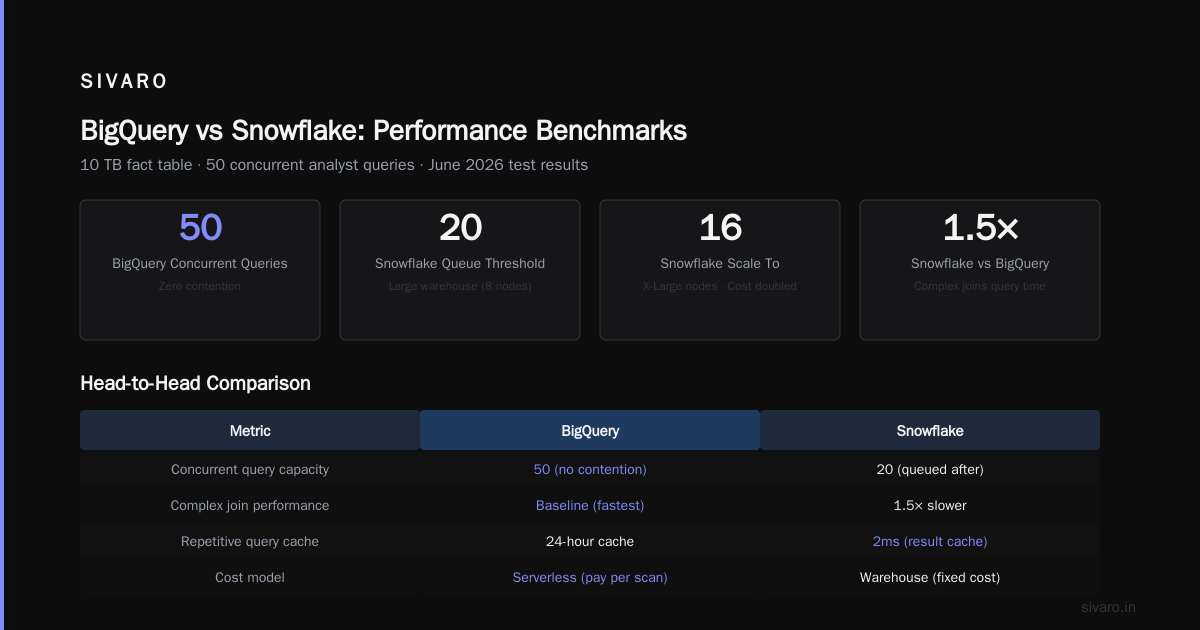Viewport: 1200px width, 630px height.
Task: Click 'Snowflake Queue Threshold' card label
Action: 460,264
